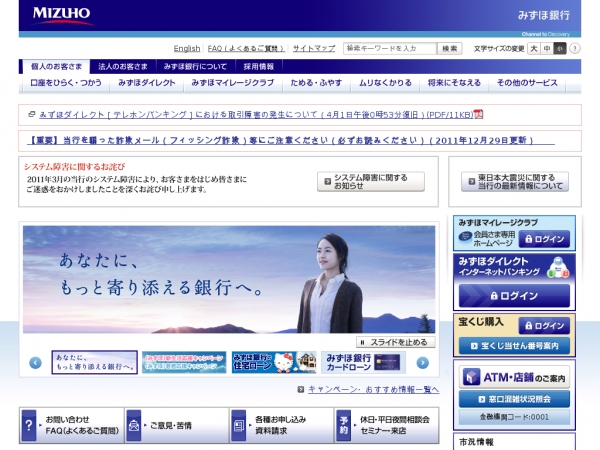Open 休日・平日夜間相談会 セミナー・来店 link
Image resolution: width=600 pixels, height=450 pixels.
coord(395,425)
